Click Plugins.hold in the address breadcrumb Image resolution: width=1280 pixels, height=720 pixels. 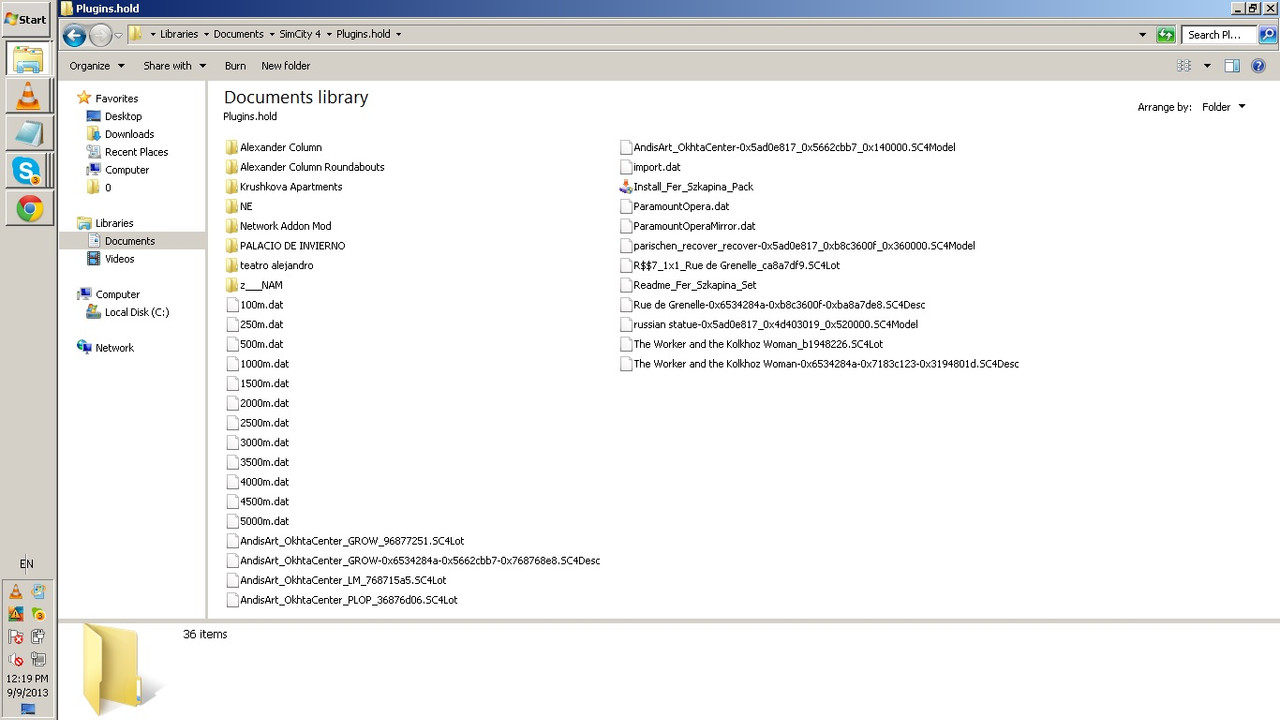coord(363,34)
